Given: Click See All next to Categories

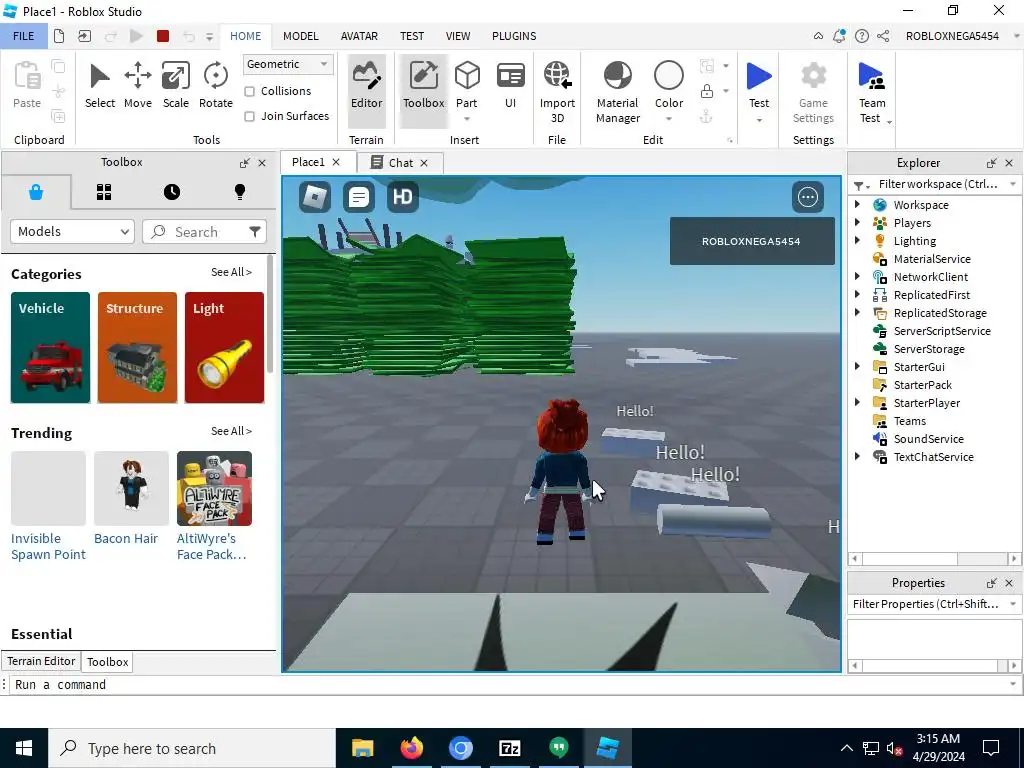Looking at the screenshot, I should point(231,272).
